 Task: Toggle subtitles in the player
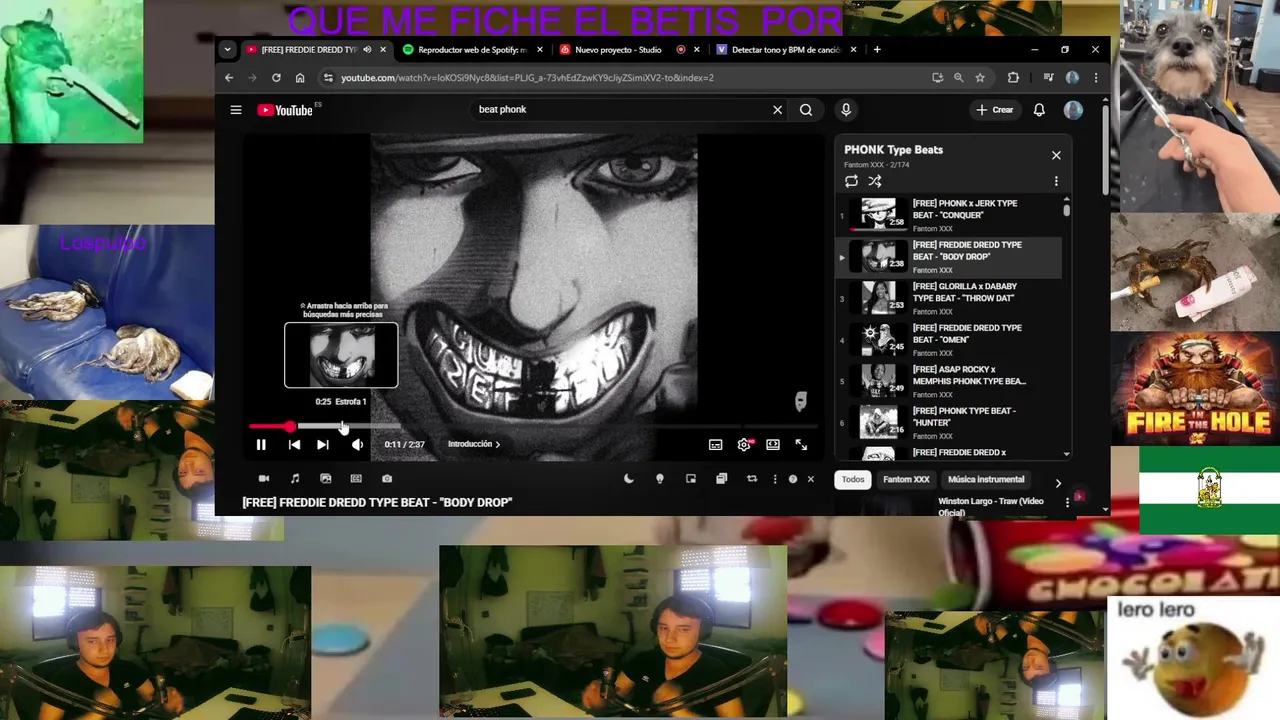(716, 445)
